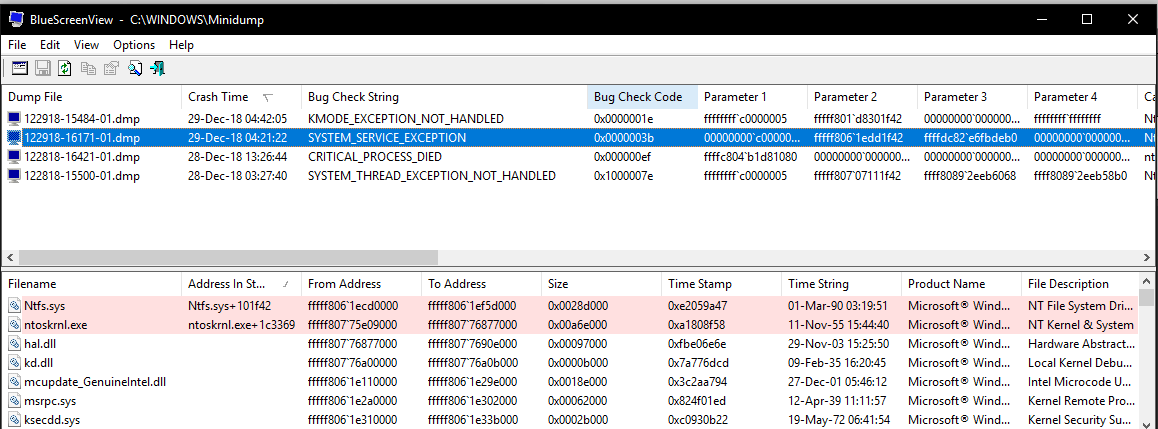1158x429 pixels.
Task: Click the kd.dll file icon
Action: click(x=15, y=363)
